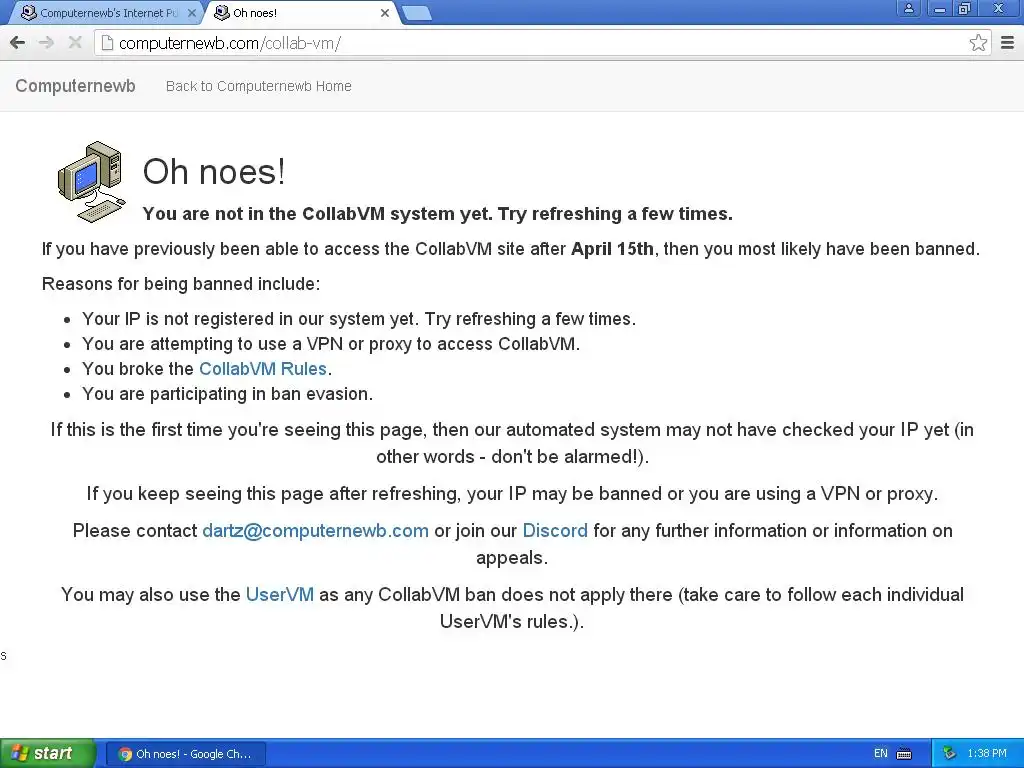1024x768 pixels.
Task: Close the Computernewb's Internet tab
Action: [191, 13]
